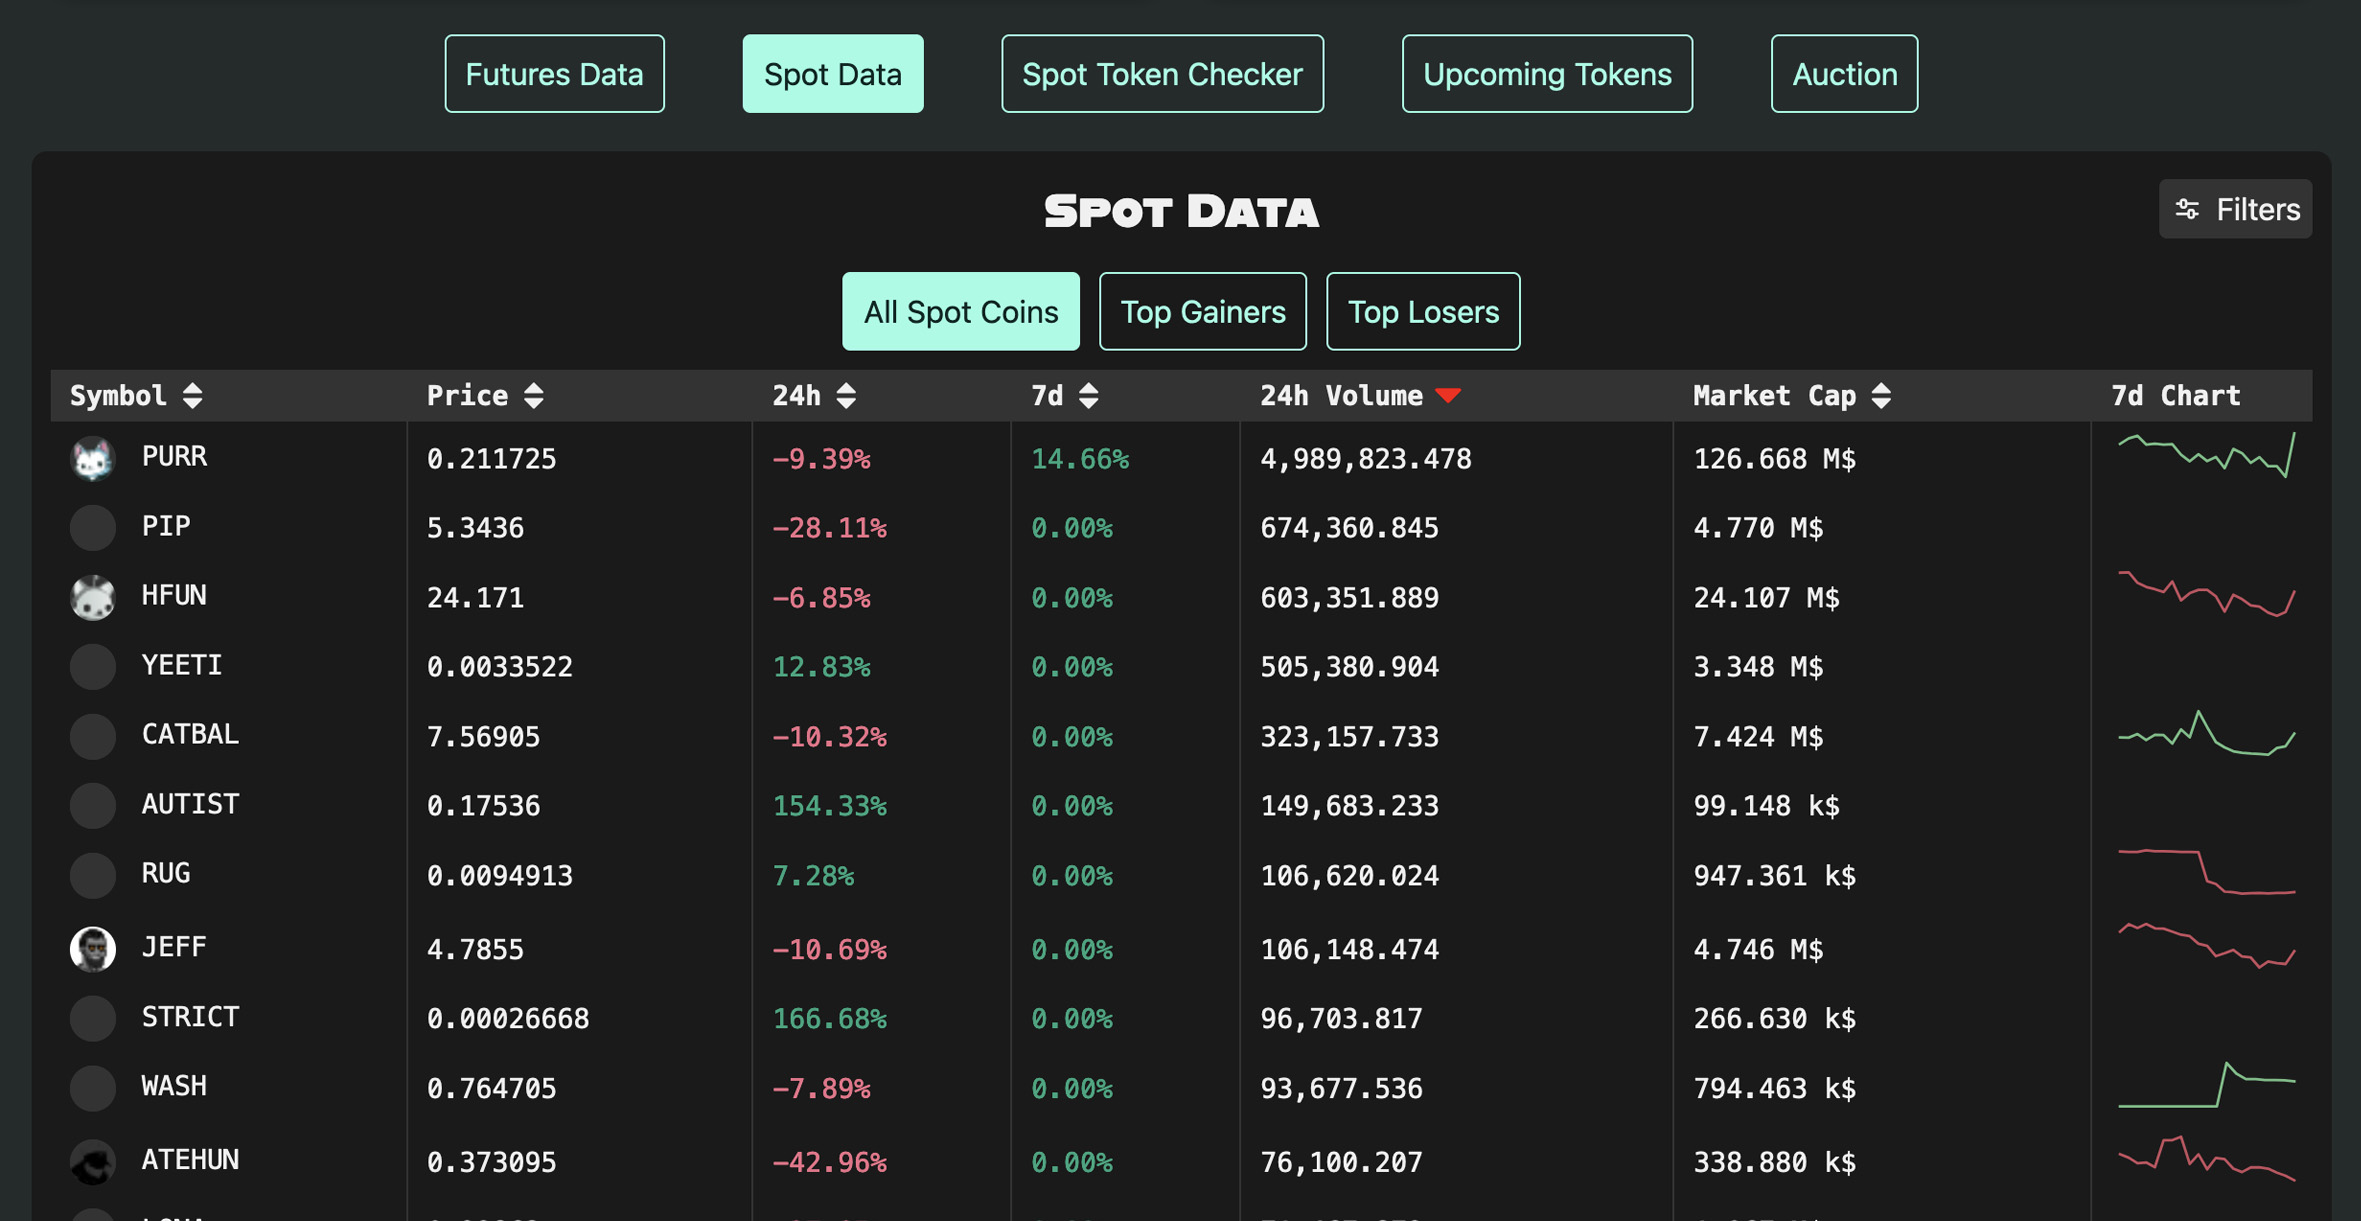
Task: Select the Top Losers view
Action: click(1423, 311)
